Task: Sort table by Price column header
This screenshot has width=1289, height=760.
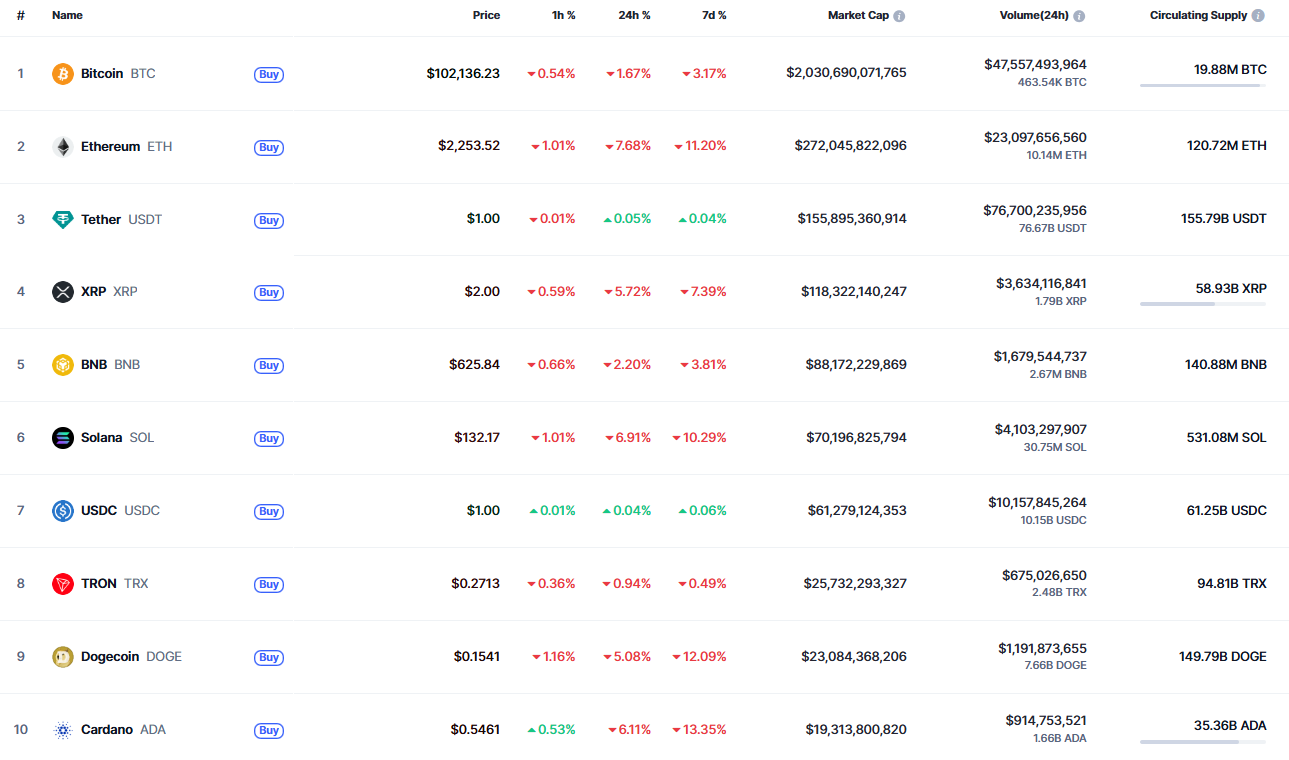Action: click(486, 16)
